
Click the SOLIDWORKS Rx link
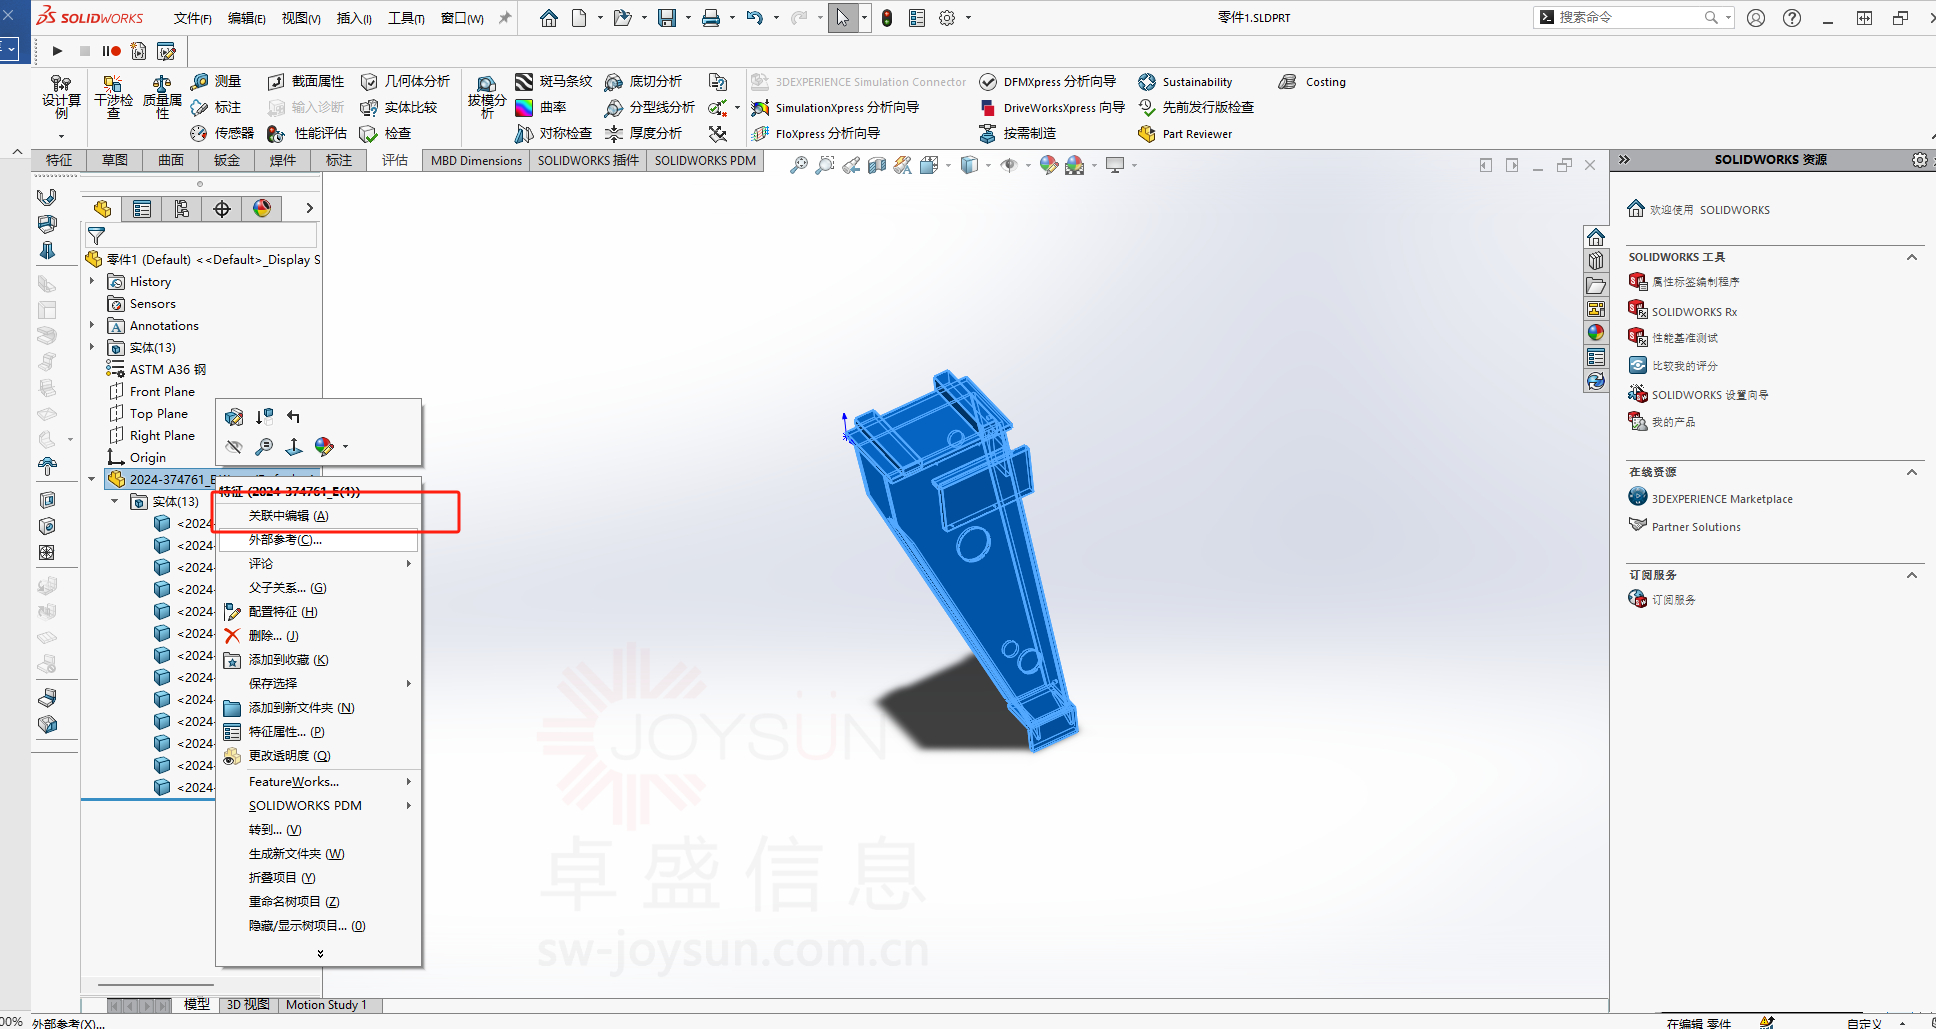click(1694, 312)
